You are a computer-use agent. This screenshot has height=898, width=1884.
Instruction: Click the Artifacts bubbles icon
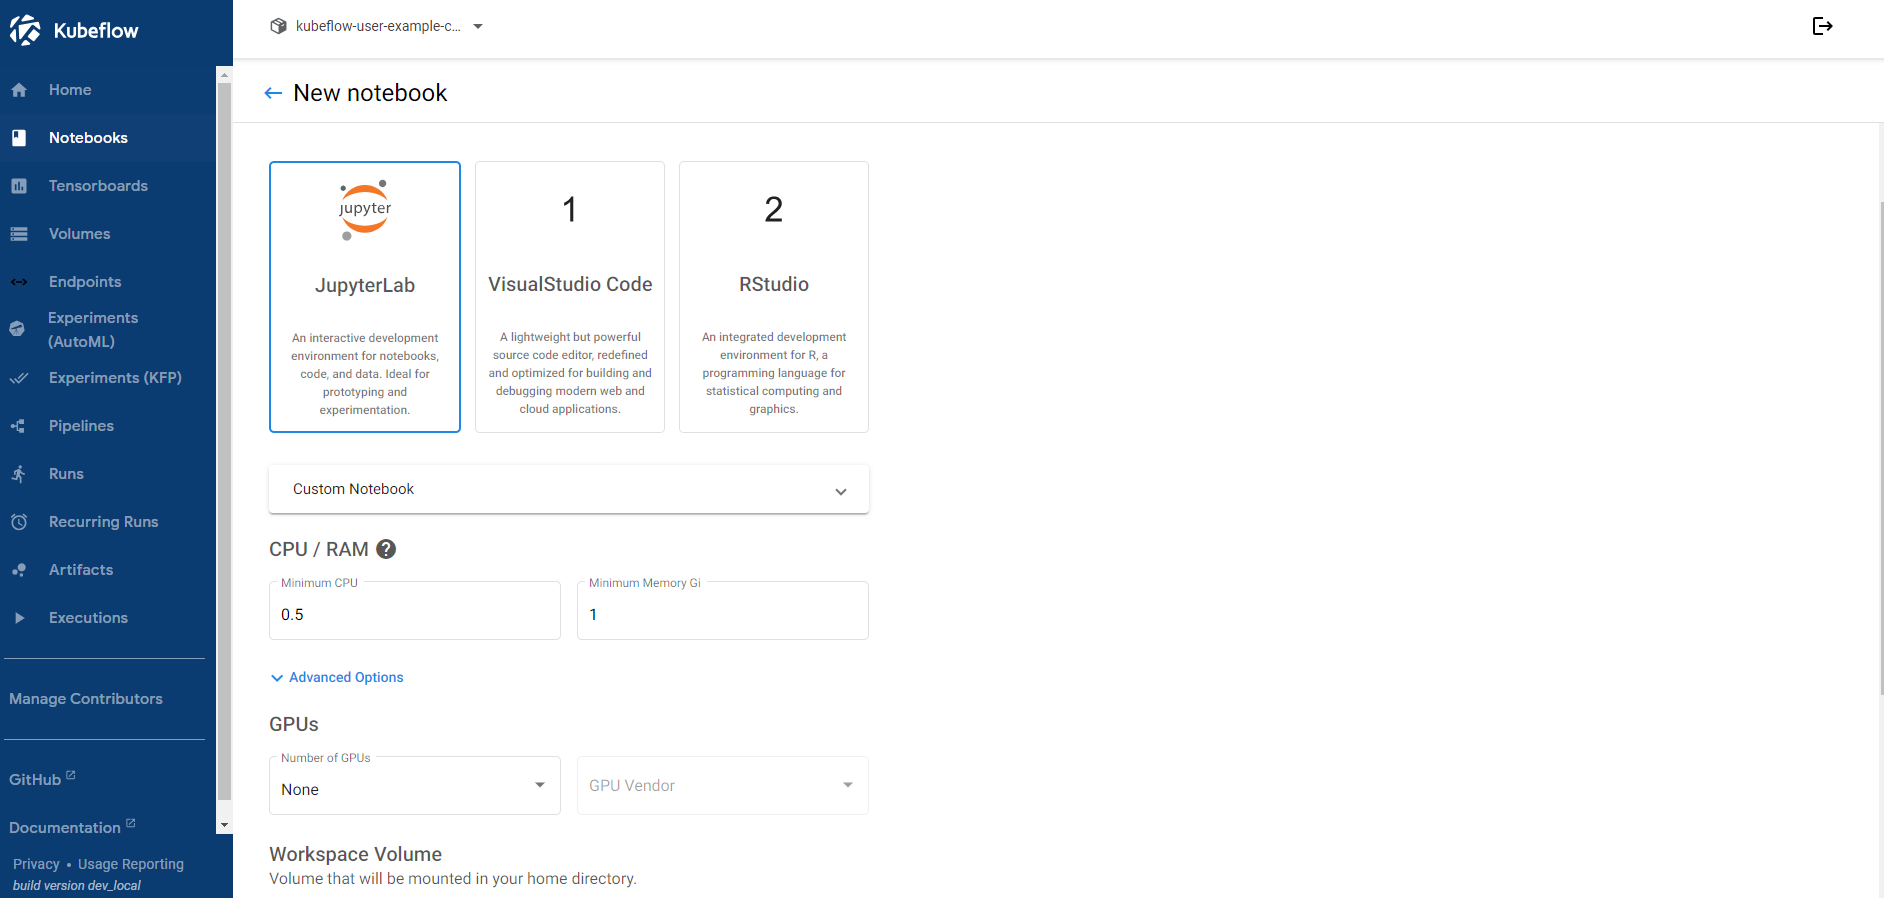pos(19,570)
